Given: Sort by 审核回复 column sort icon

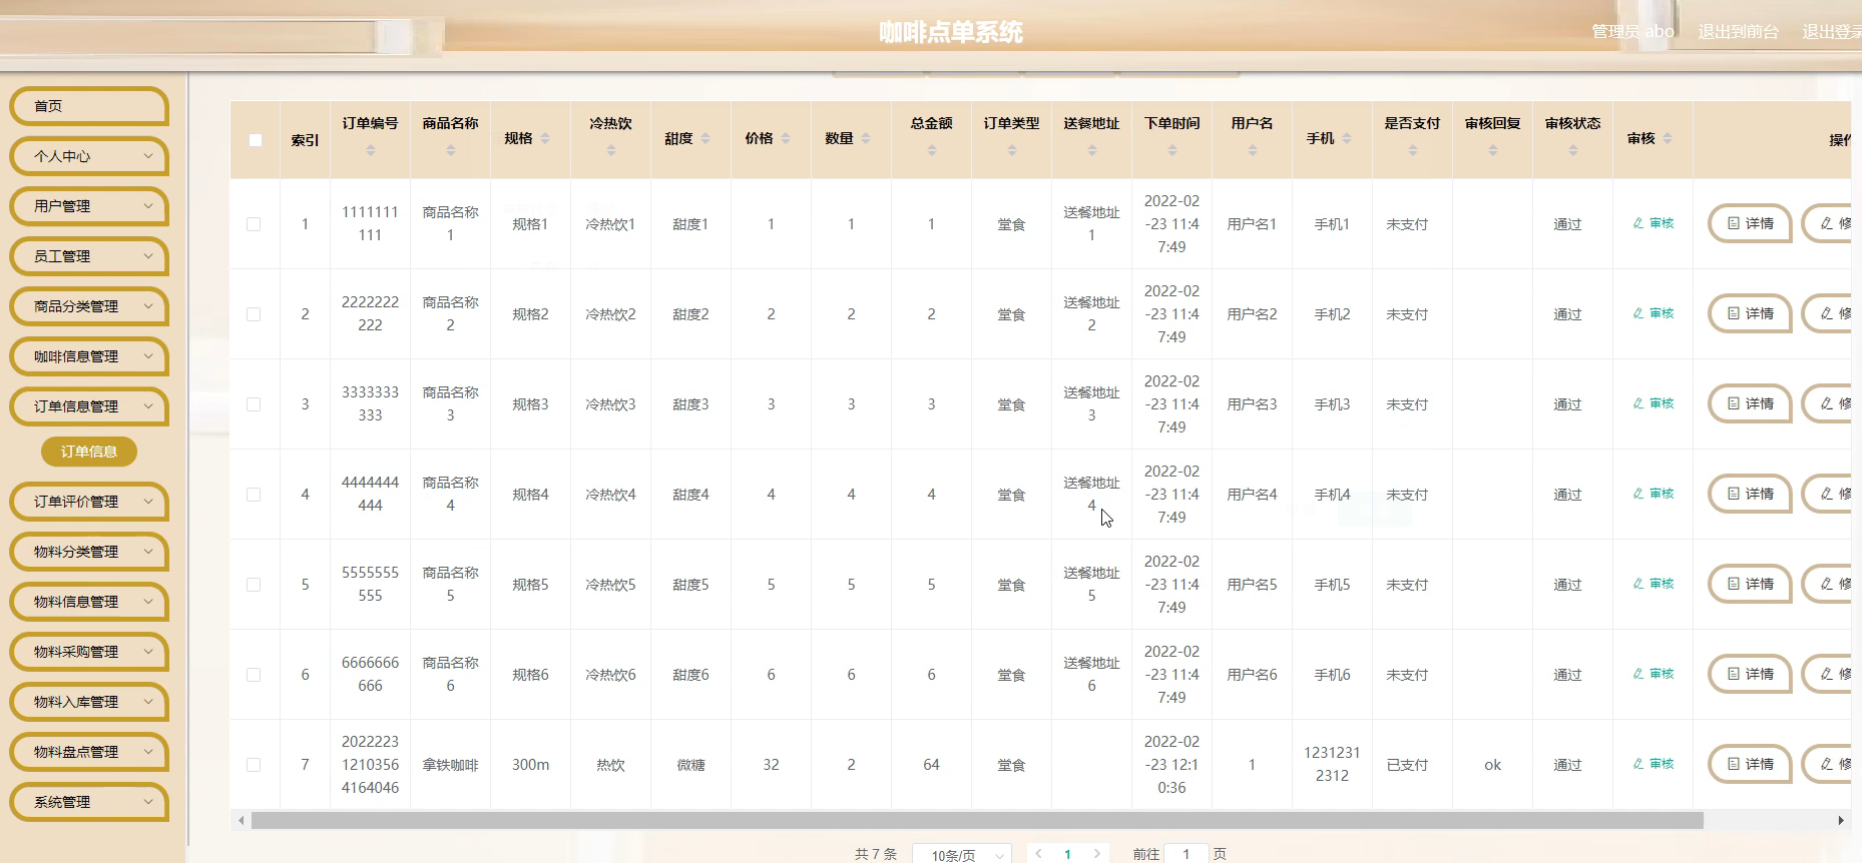Looking at the screenshot, I should pos(1493,150).
